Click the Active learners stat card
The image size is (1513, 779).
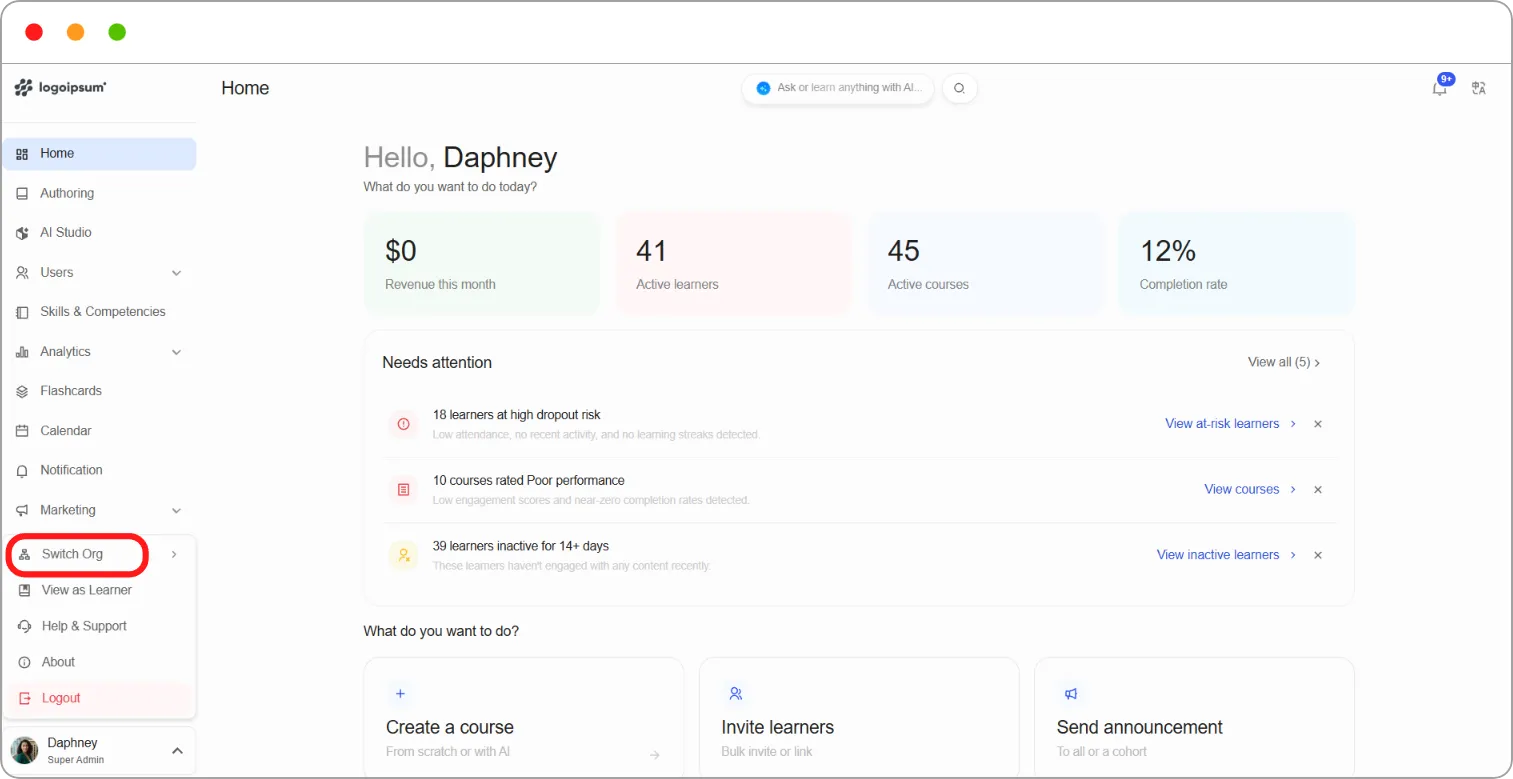click(733, 263)
